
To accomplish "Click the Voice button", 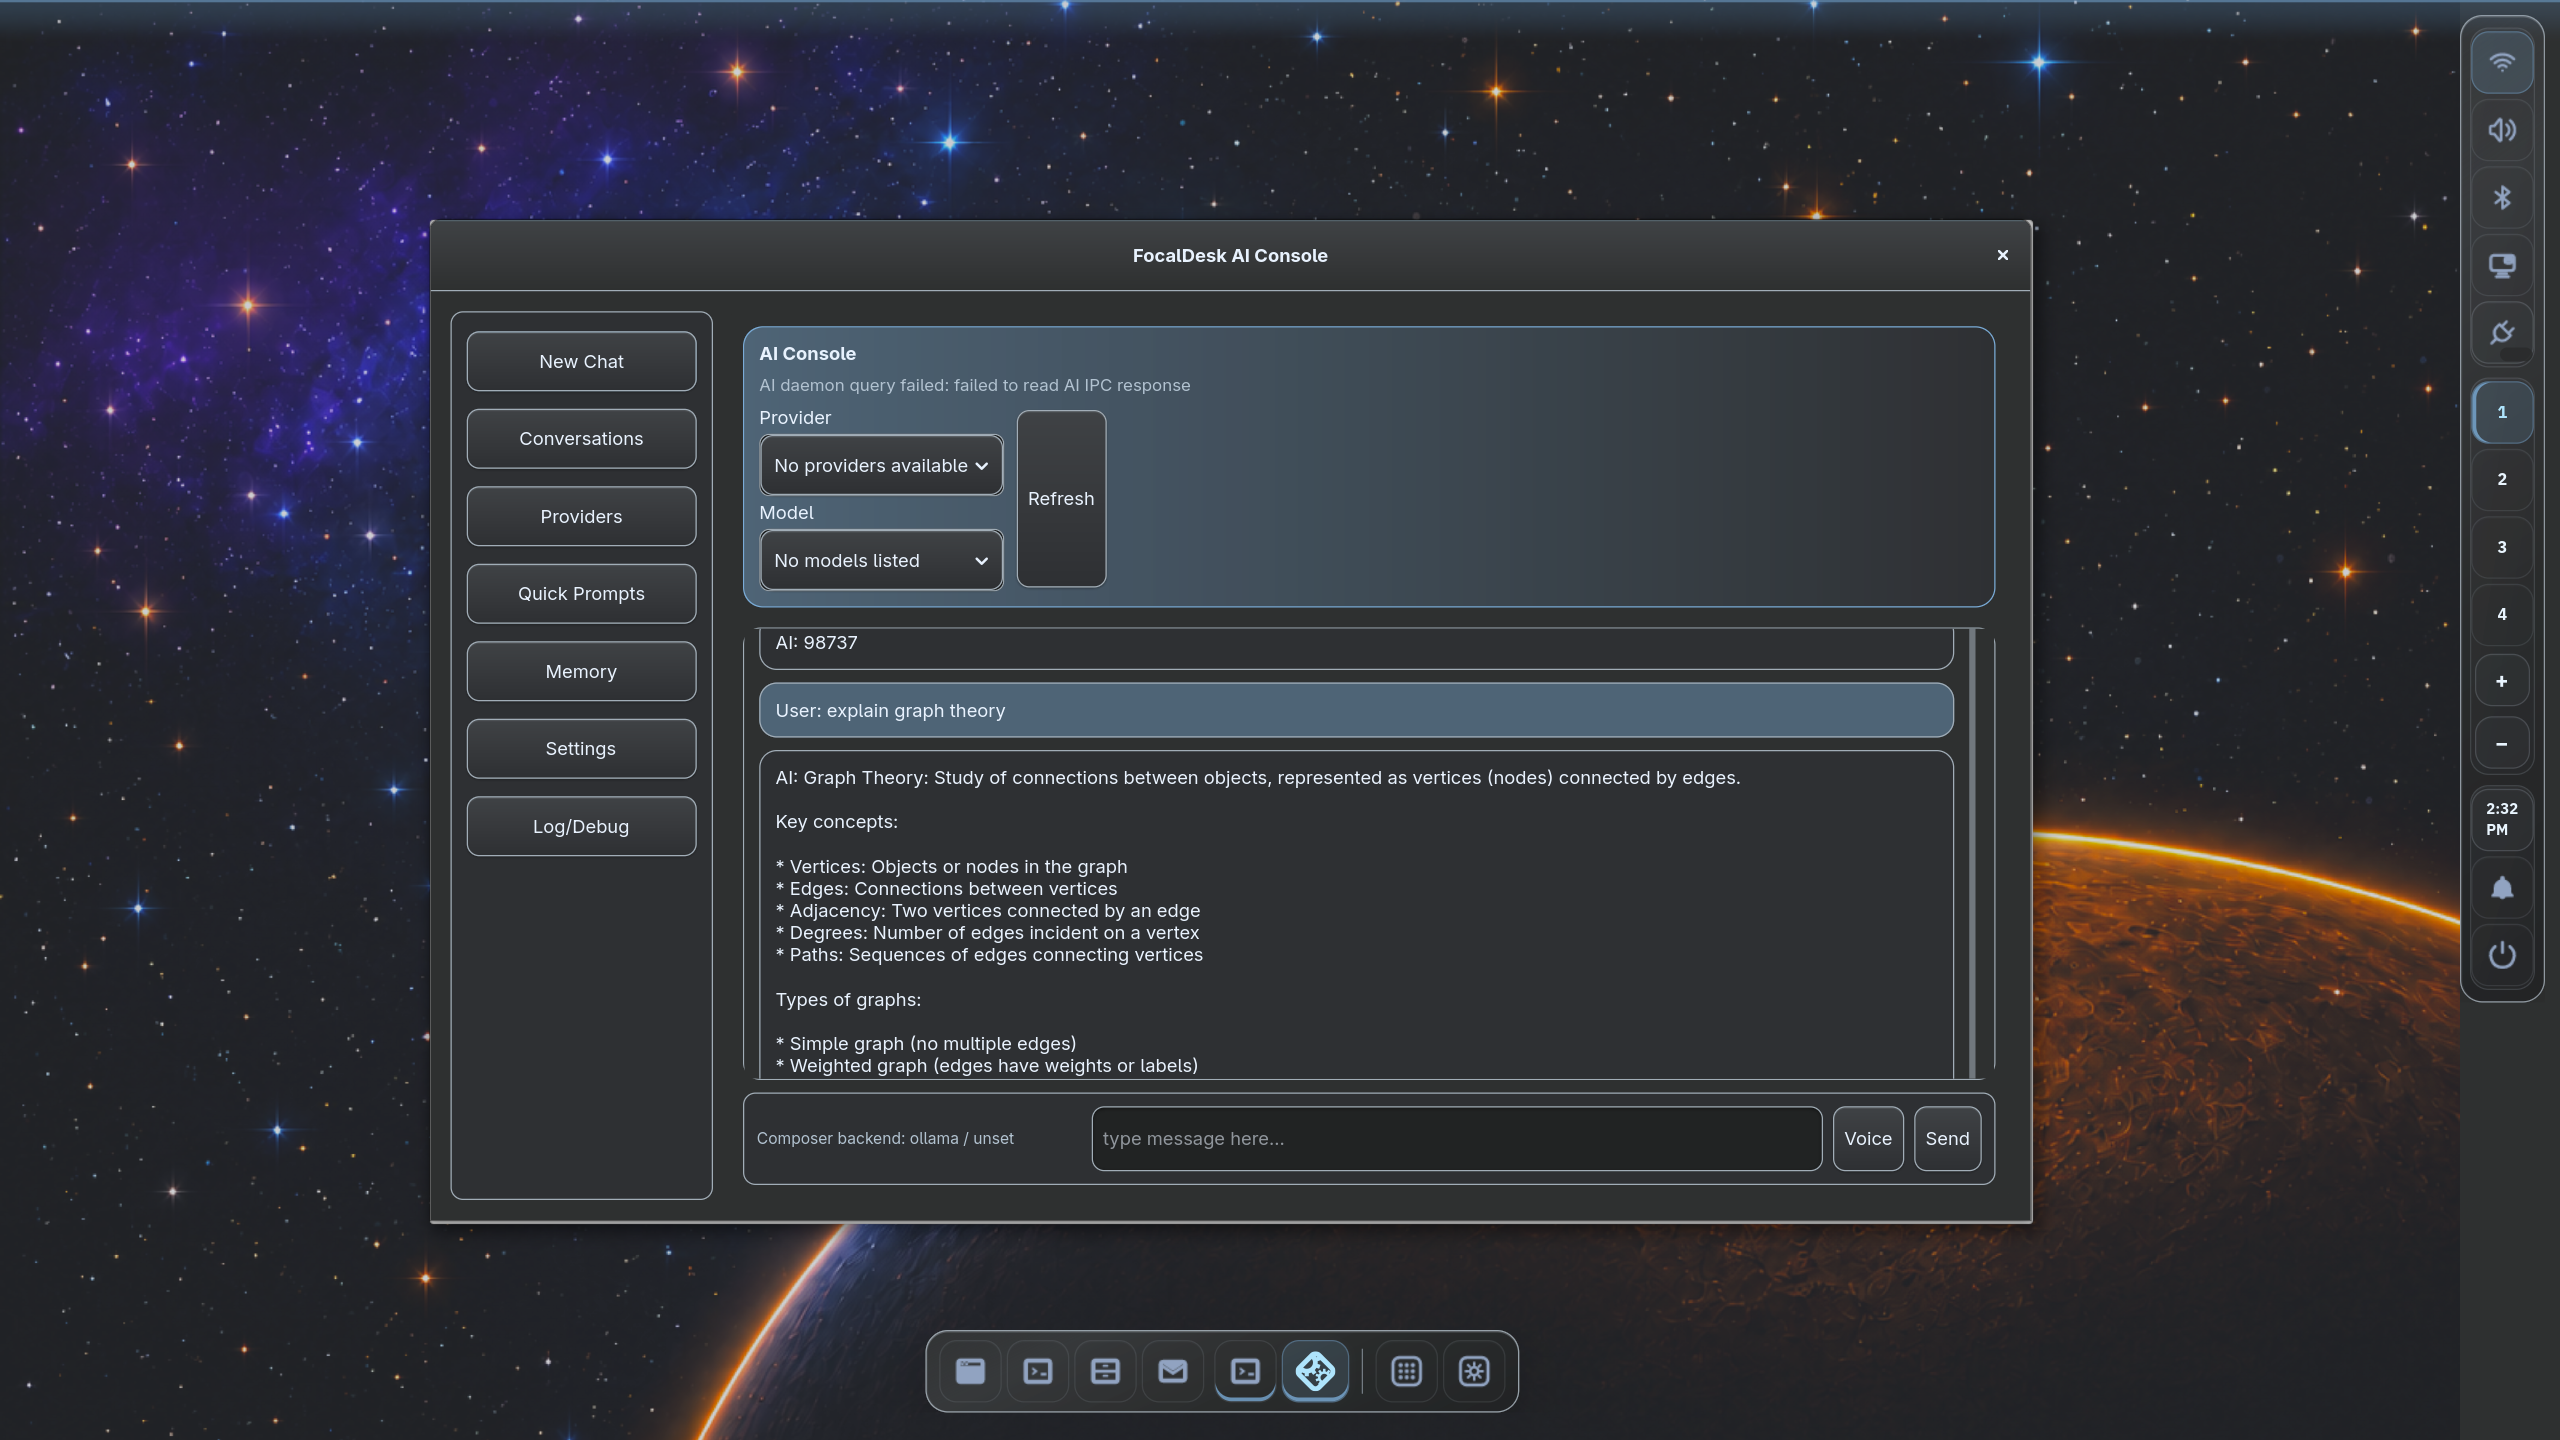I will pyautogui.click(x=1867, y=1138).
